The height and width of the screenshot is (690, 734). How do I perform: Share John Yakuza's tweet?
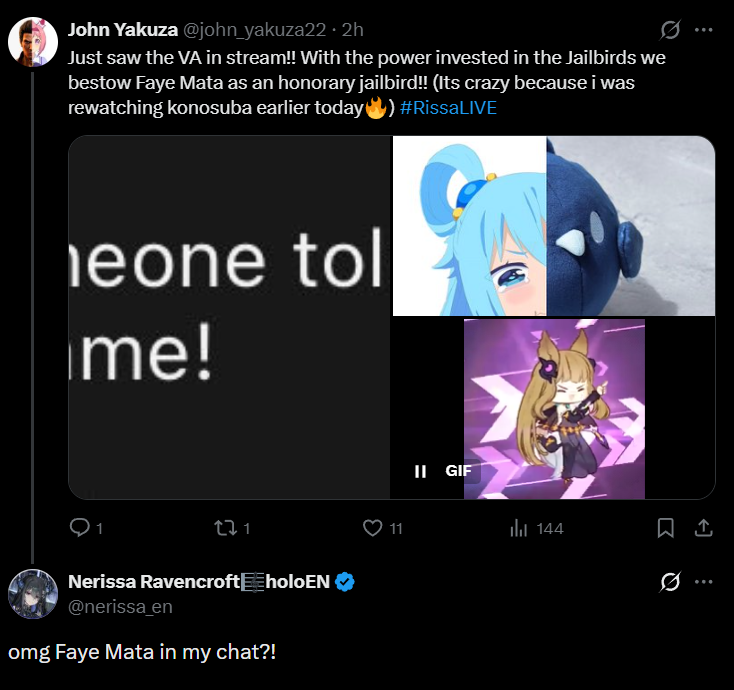coord(703,528)
